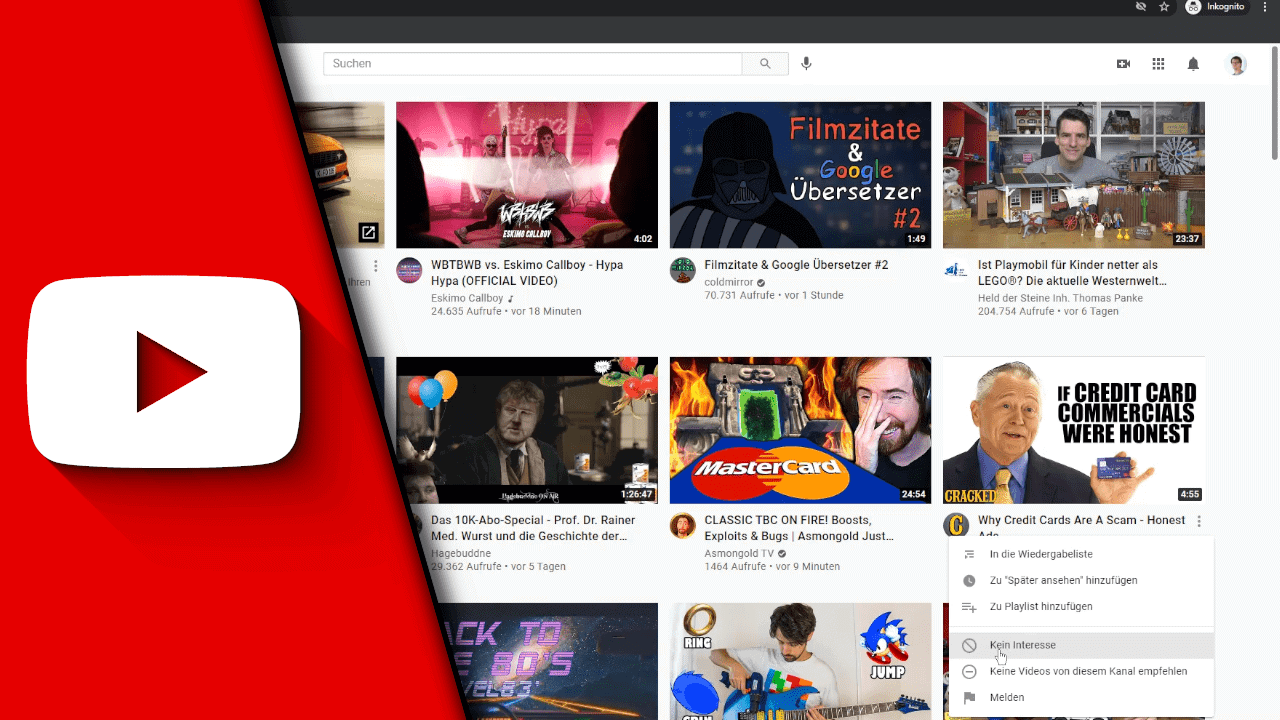Choose Kein Interesse from context menu

[1081, 645]
